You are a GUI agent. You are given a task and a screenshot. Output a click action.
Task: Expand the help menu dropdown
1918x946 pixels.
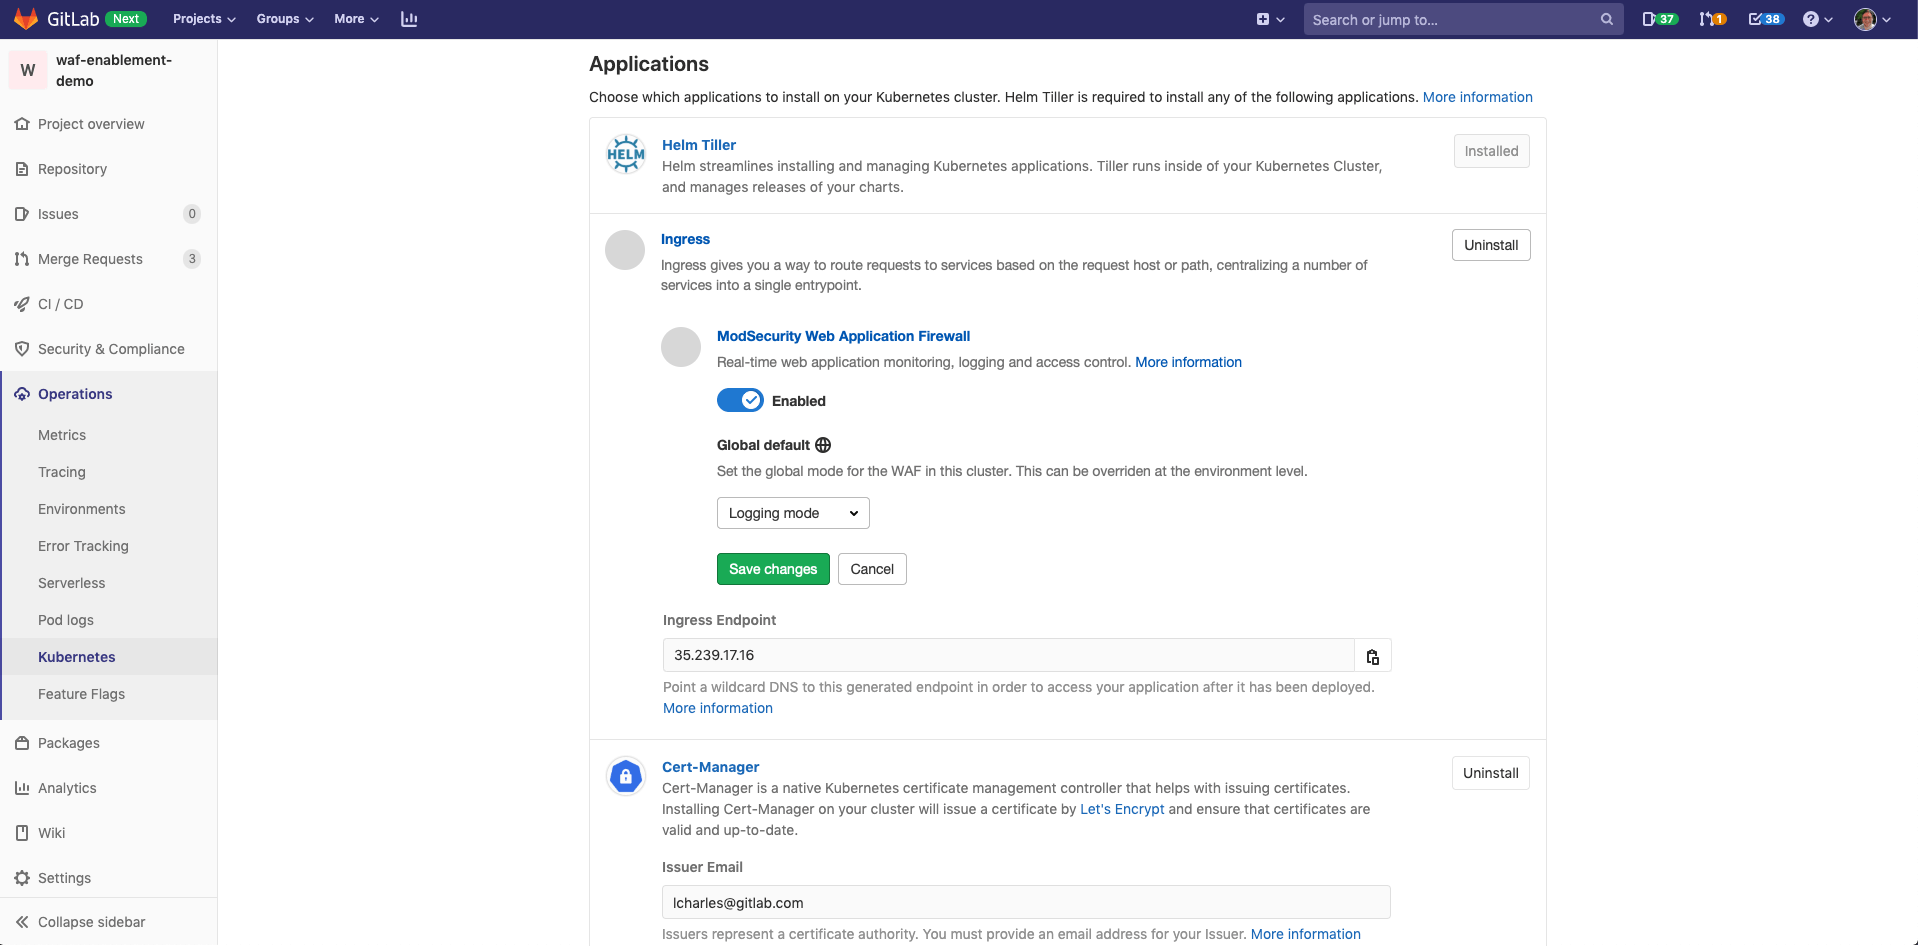point(1818,19)
